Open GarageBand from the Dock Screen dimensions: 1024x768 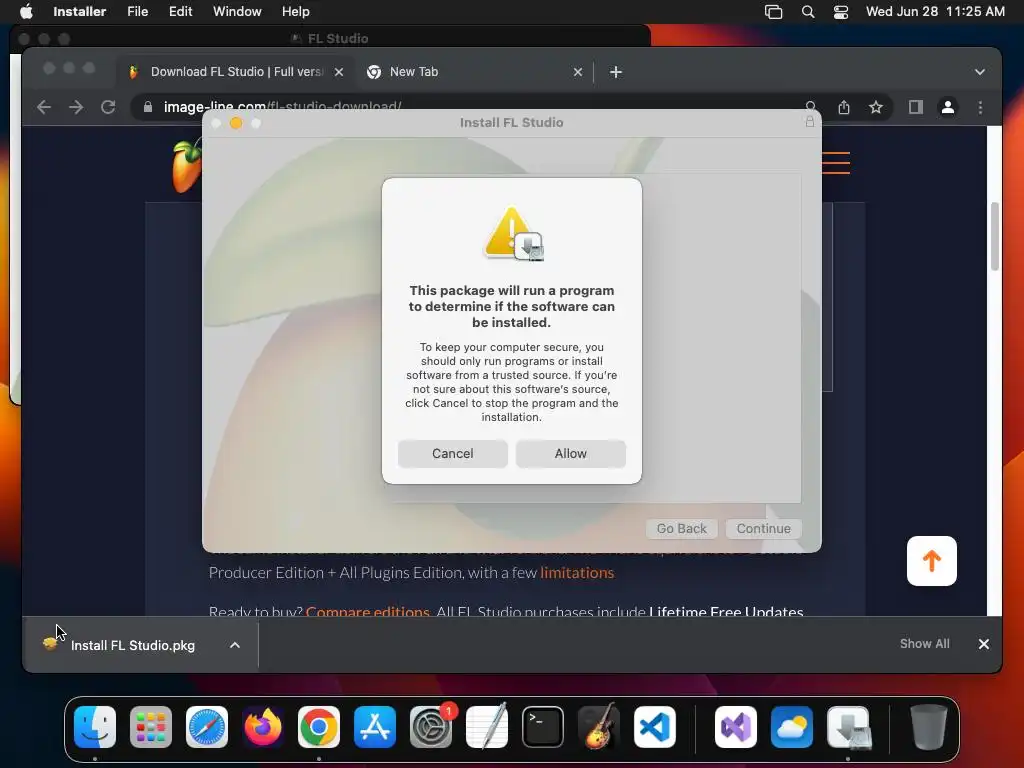point(599,727)
